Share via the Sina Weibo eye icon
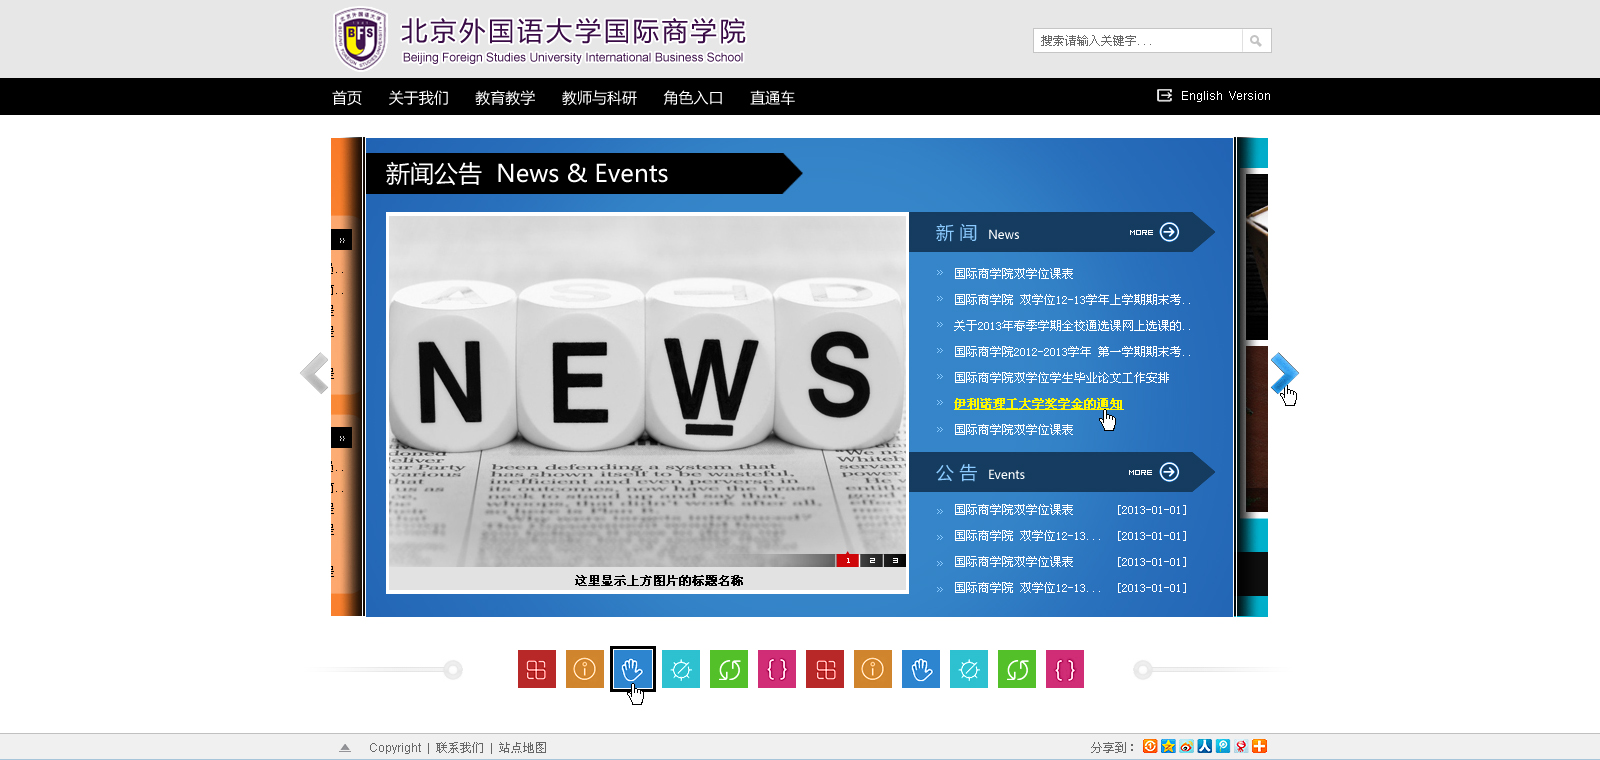The width and height of the screenshot is (1600, 760). (x=1186, y=746)
